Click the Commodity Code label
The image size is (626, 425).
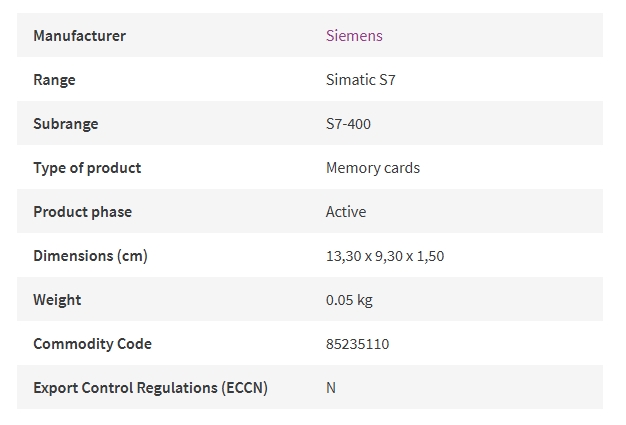(x=92, y=344)
